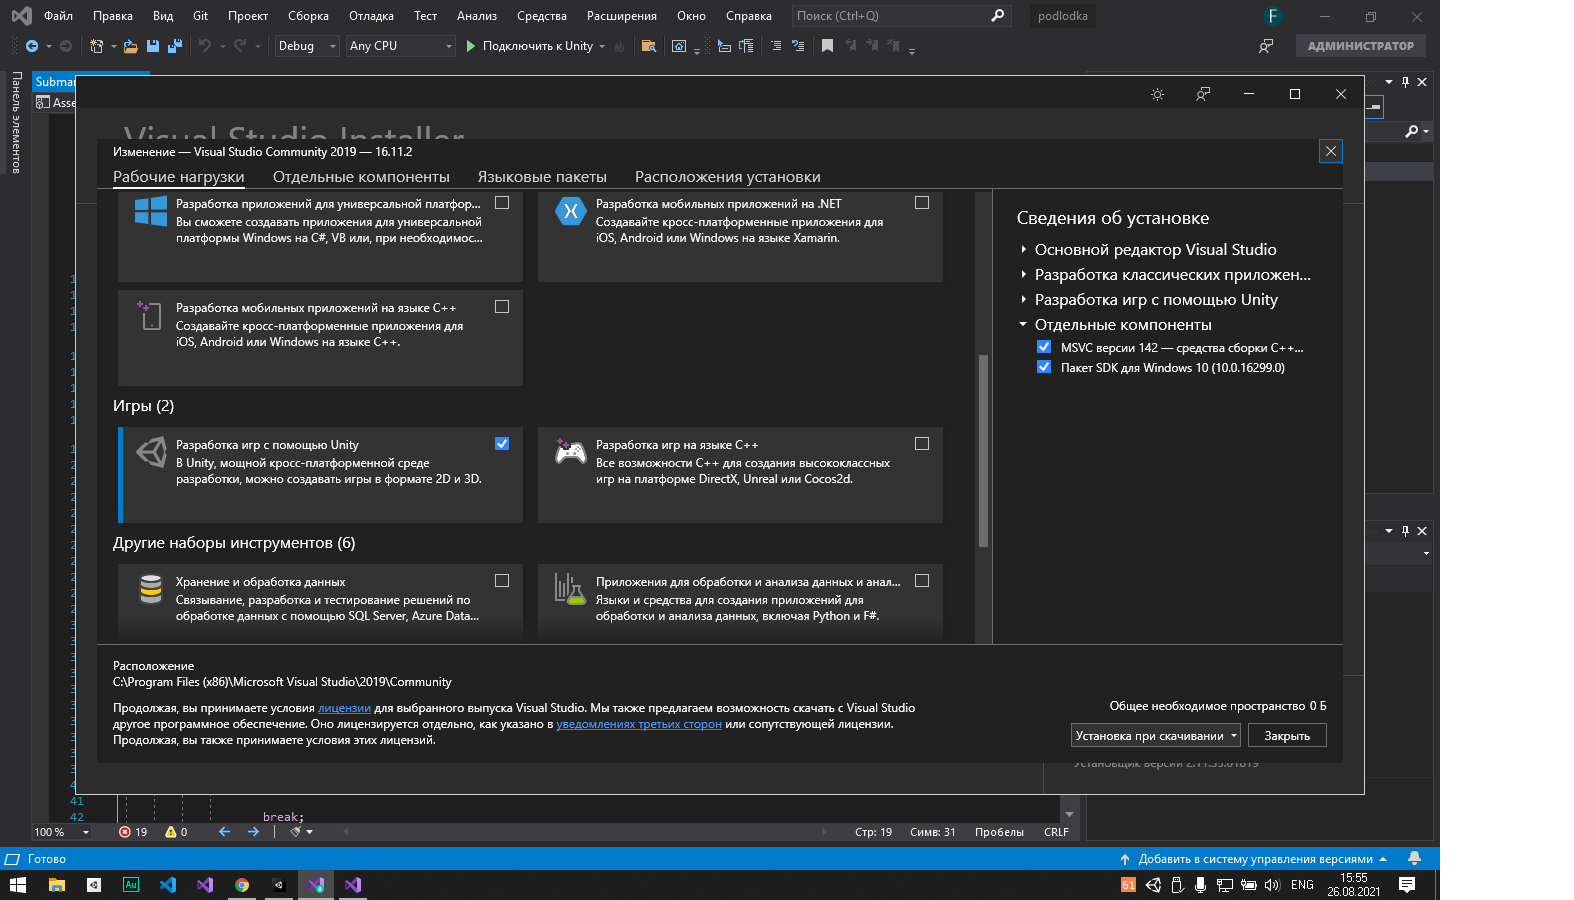The height and width of the screenshot is (900, 1574).
Task: Uncheck the MSVC version 142 component
Action: (1044, 347)
